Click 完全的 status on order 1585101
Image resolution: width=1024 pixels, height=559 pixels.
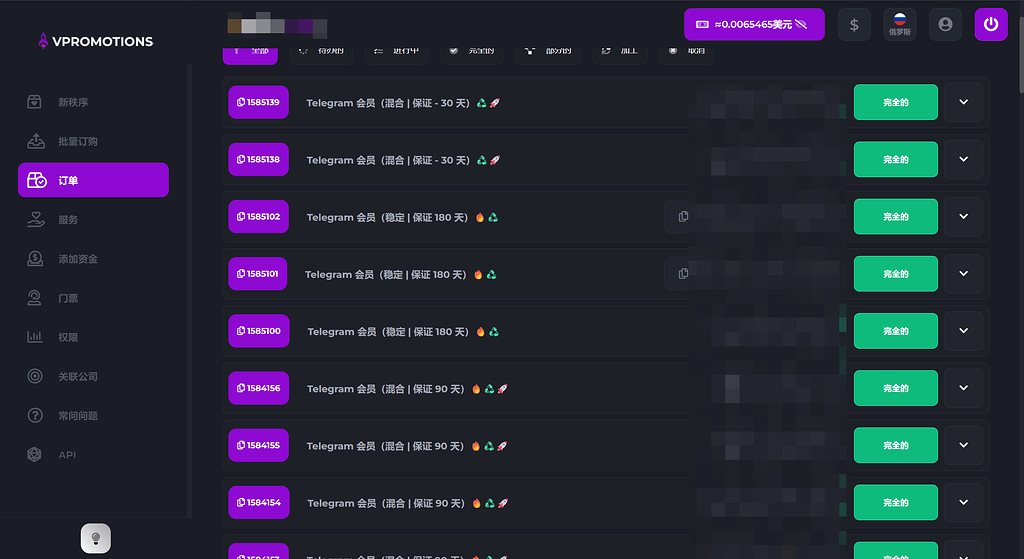(896, 274)
